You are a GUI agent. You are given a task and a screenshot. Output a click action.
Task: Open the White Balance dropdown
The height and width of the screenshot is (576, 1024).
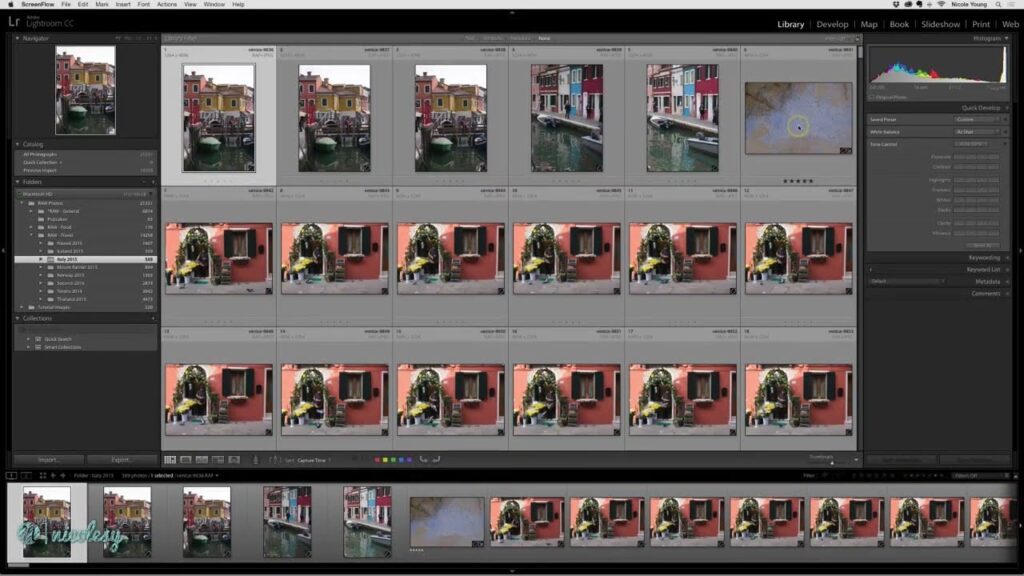[x=977, y=131]
